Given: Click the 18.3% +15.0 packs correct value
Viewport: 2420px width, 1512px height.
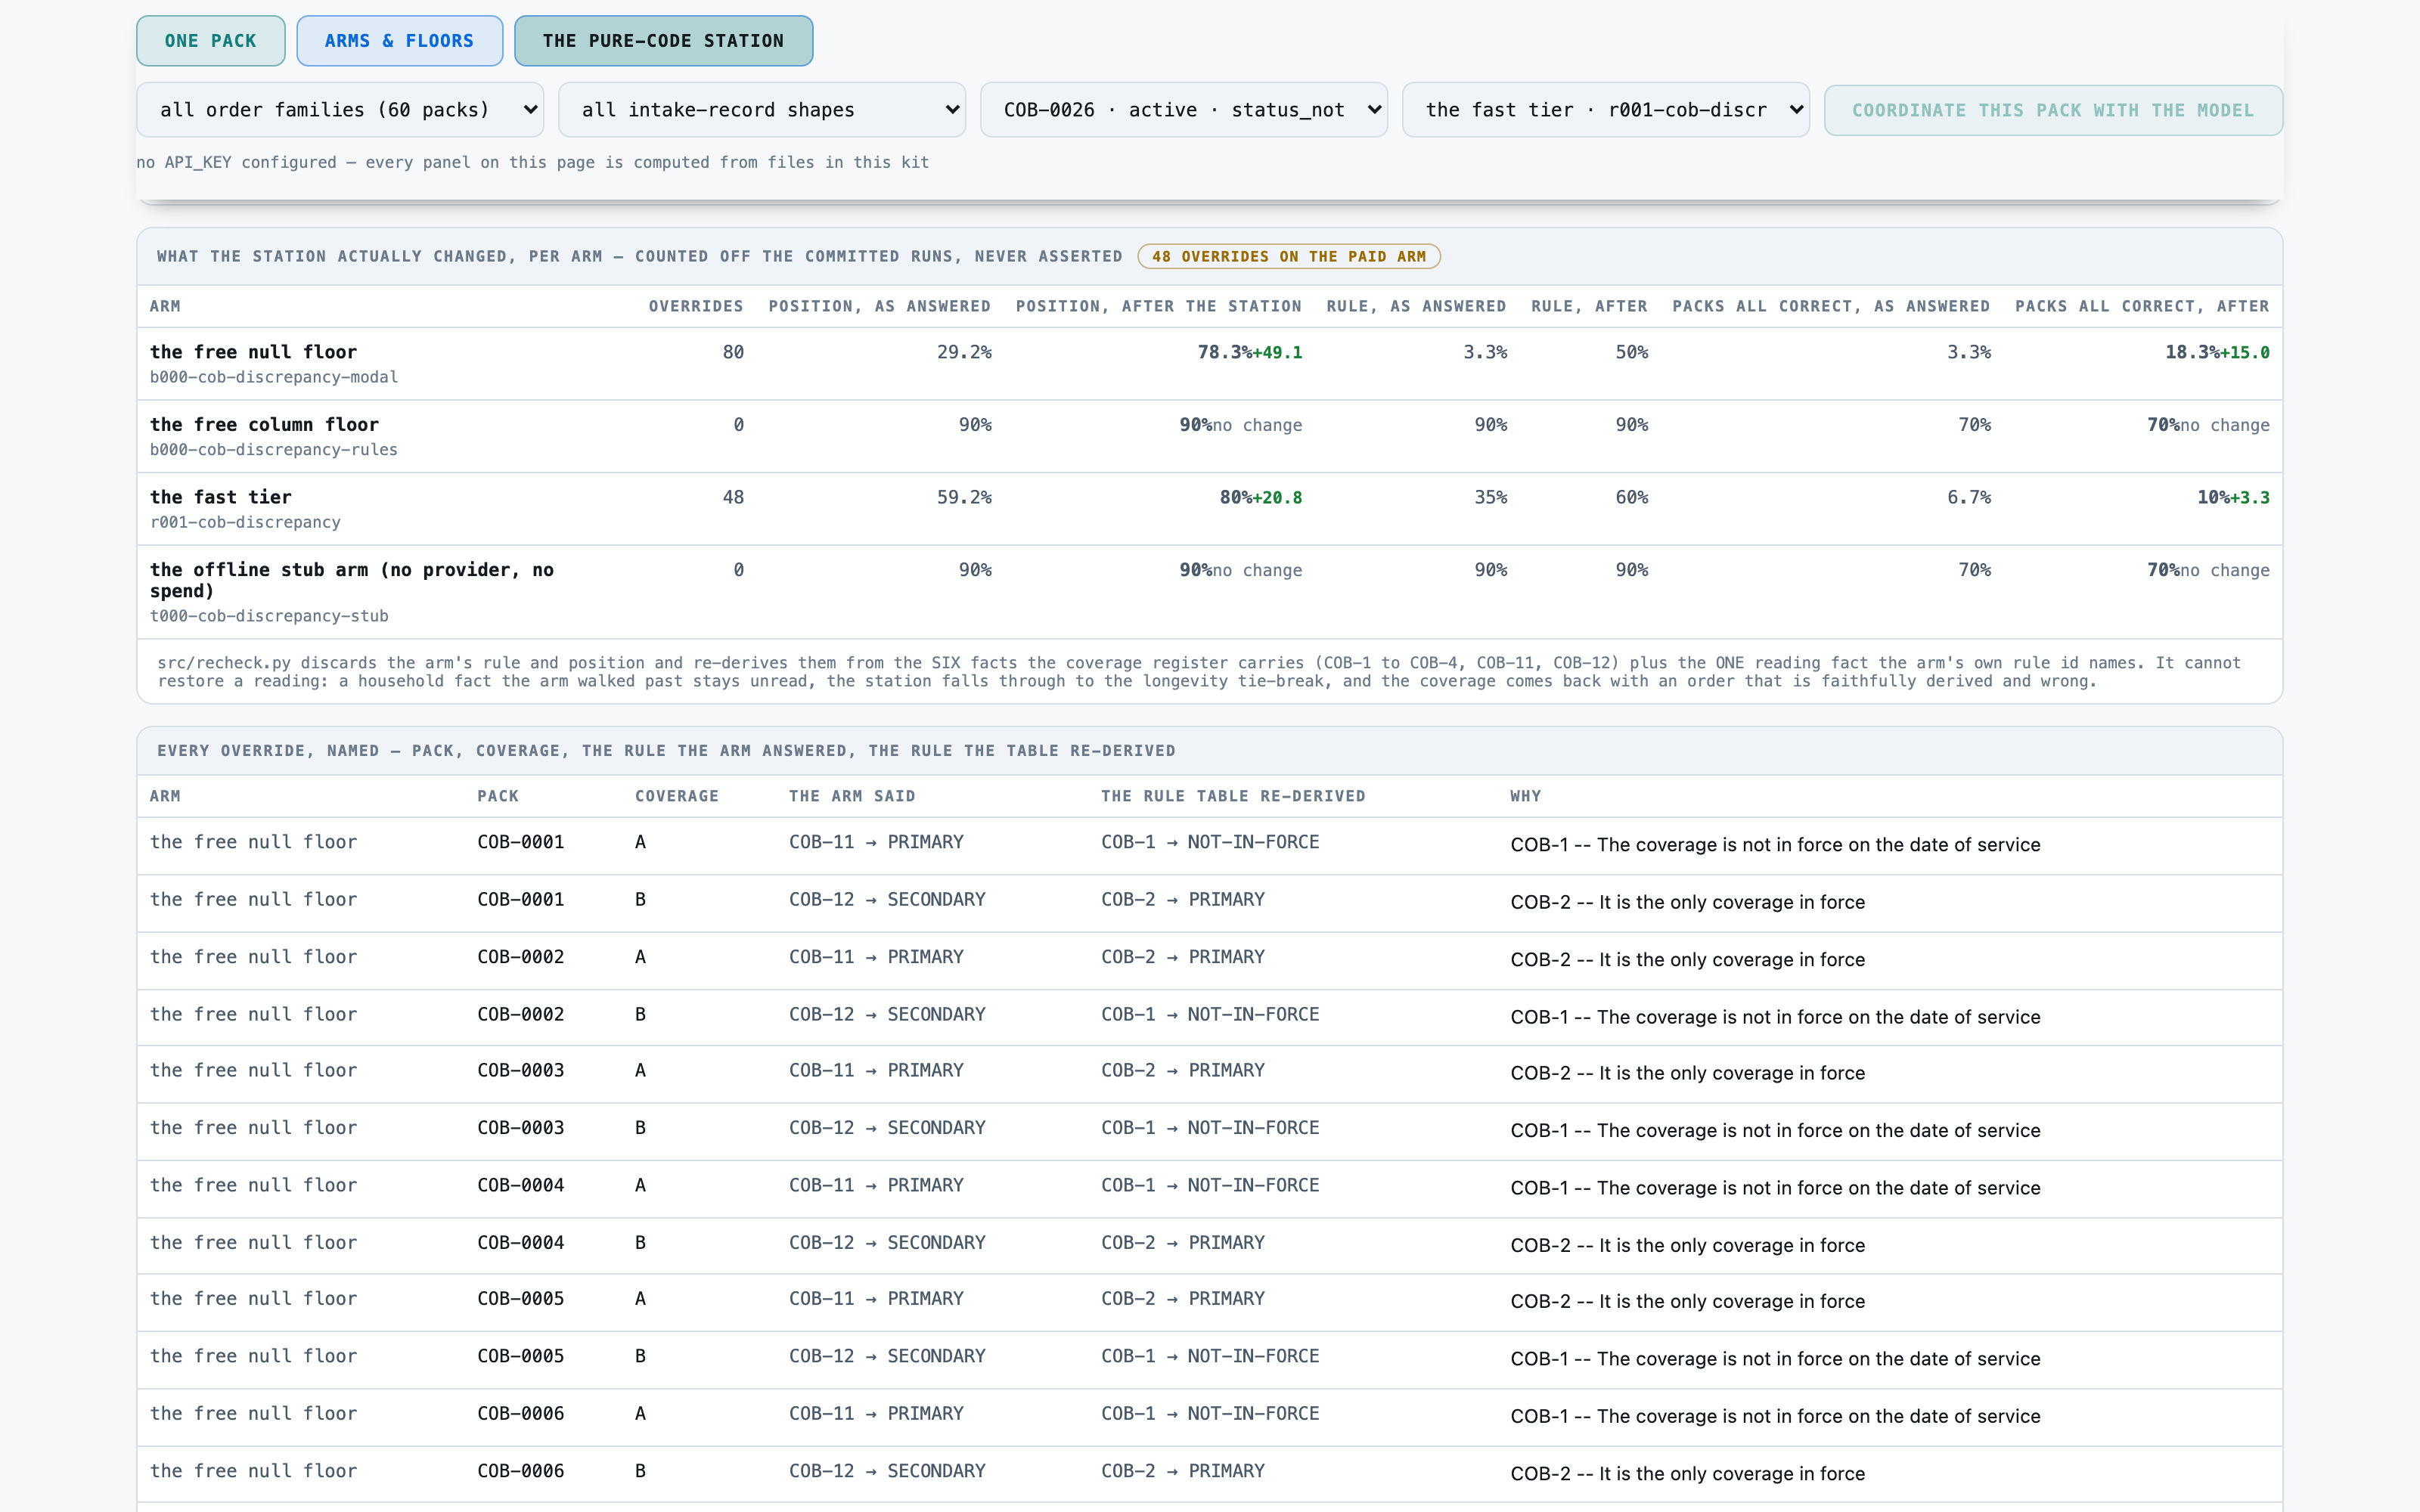Looking at the screenshot, I should click(2217, 352).
